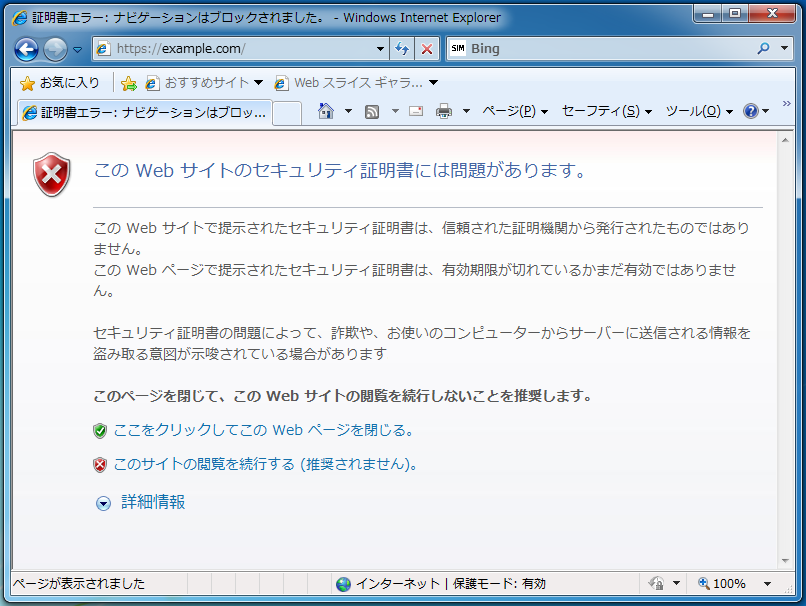Viewport: 806px width, 606px height.
Task: Click the scrollbar up arrow
Action: click(785, 140)
